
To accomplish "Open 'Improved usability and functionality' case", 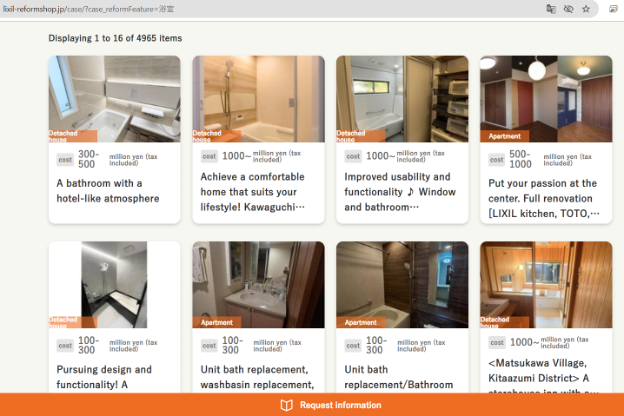I will pos(400,192).
